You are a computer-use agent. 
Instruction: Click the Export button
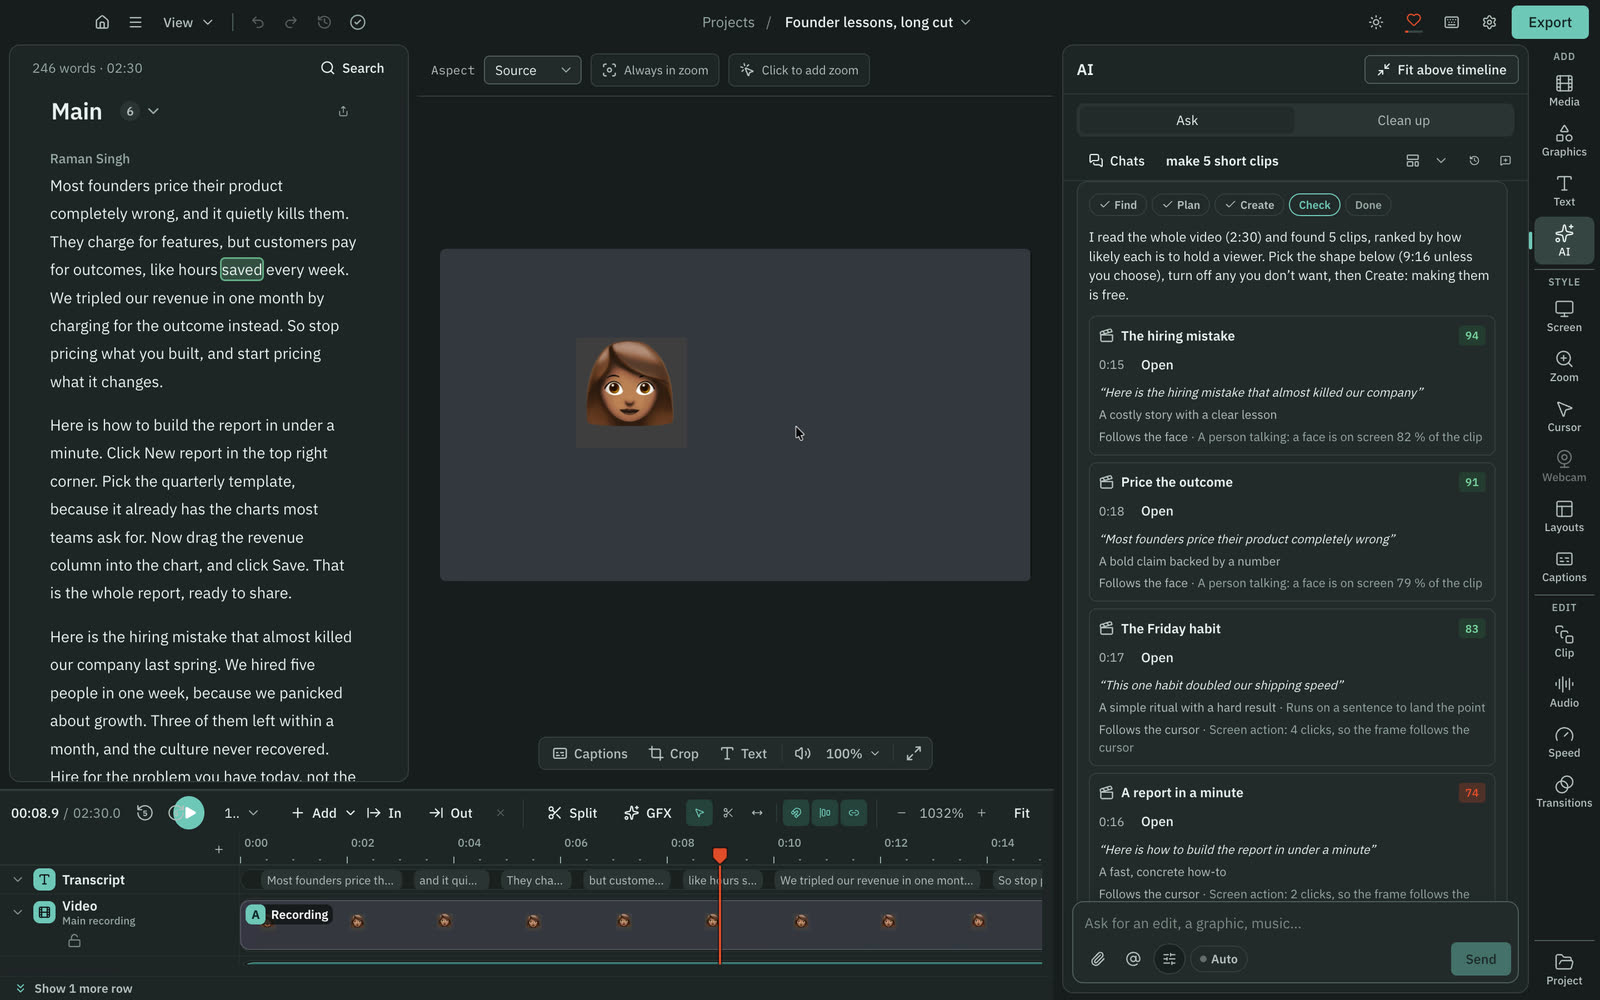1549,22
